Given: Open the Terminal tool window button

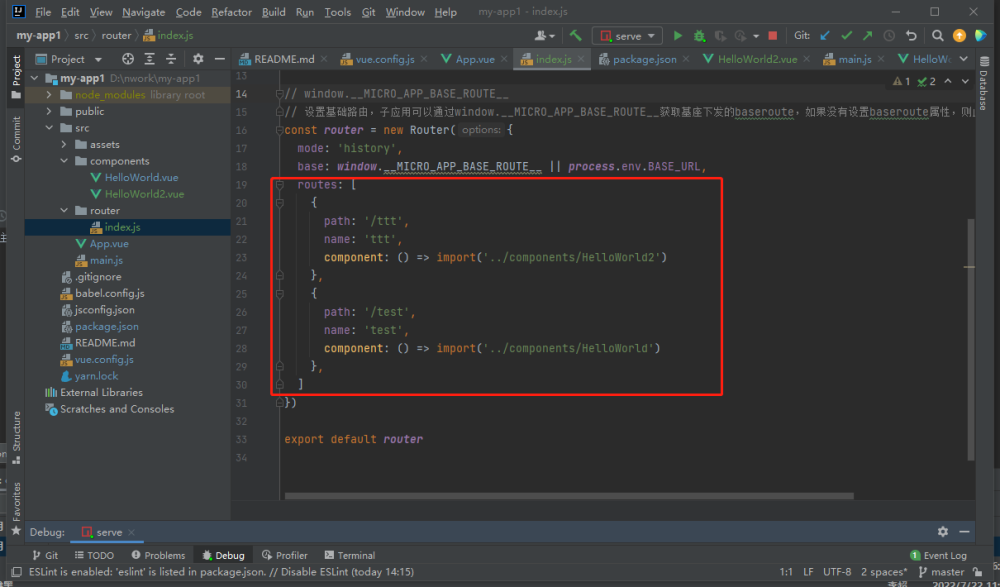Looking at the screenshot, I should point(349,555).
